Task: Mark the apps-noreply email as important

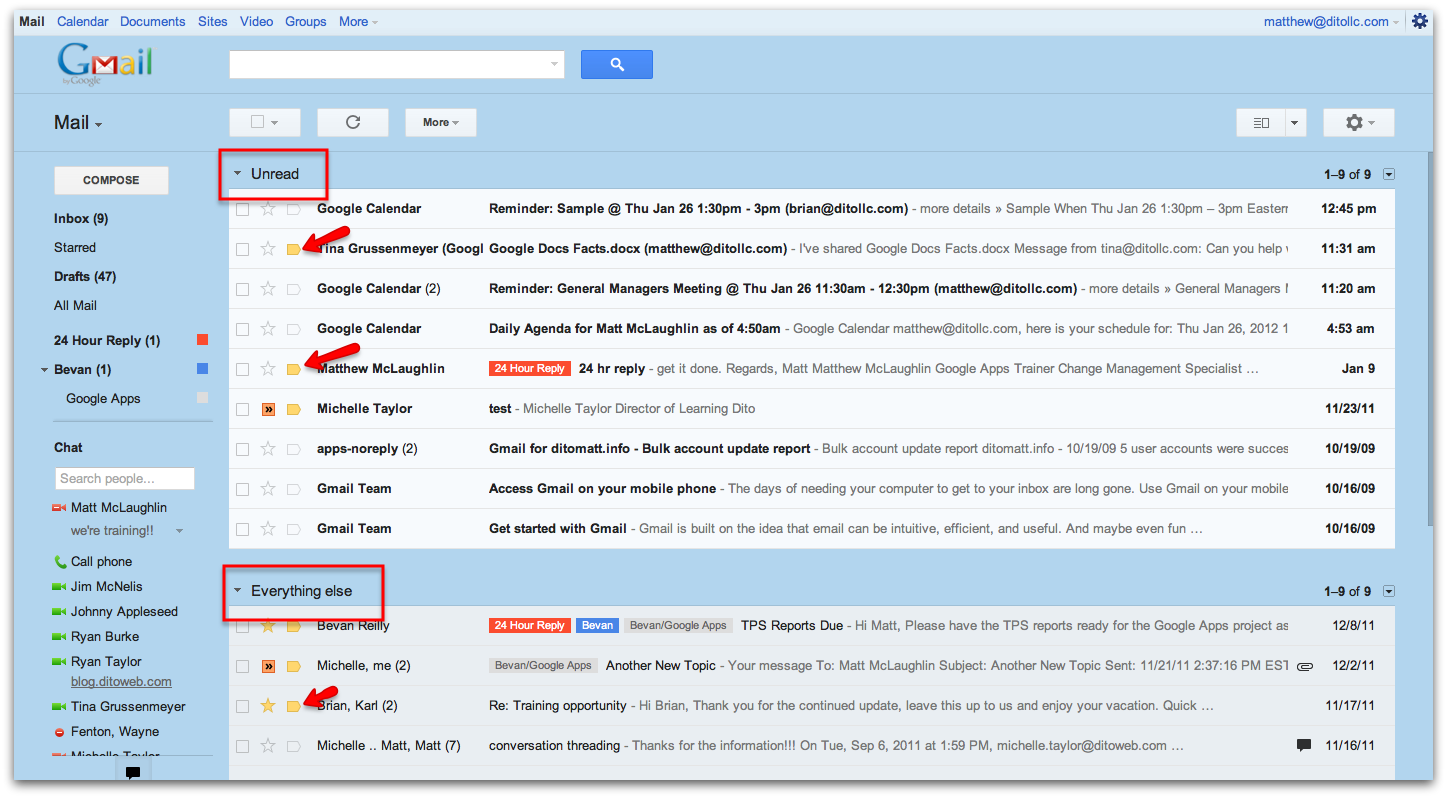Action: [294, 449]
